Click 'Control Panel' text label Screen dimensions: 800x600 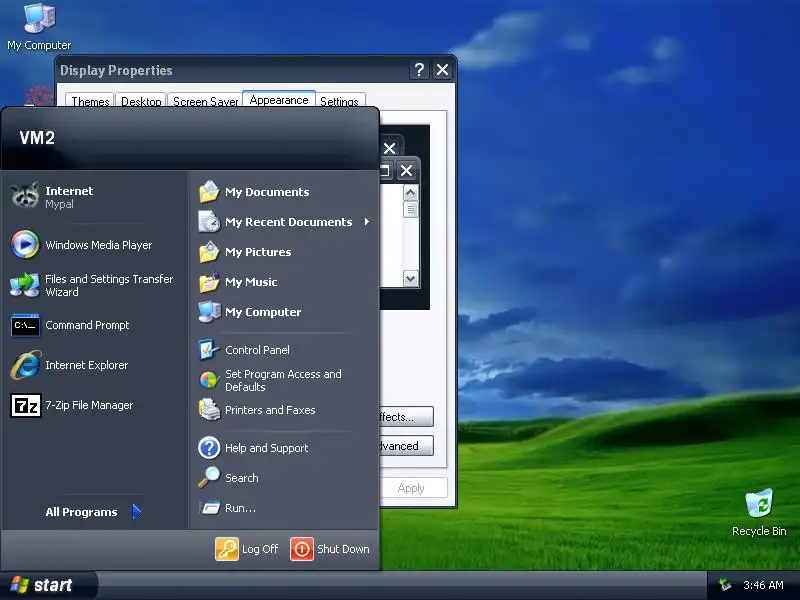(x=257, y=350)
